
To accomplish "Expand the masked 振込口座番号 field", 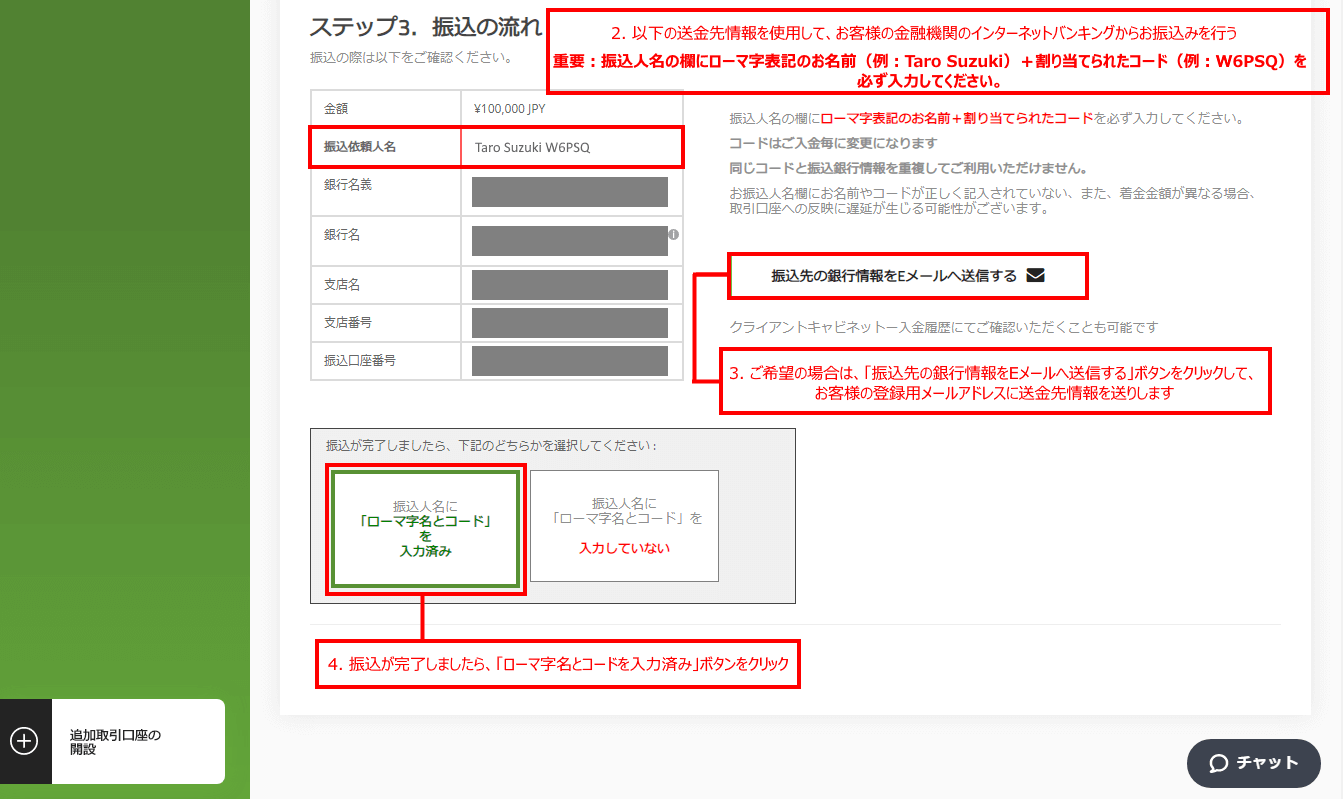I will [x=568, y=360].
